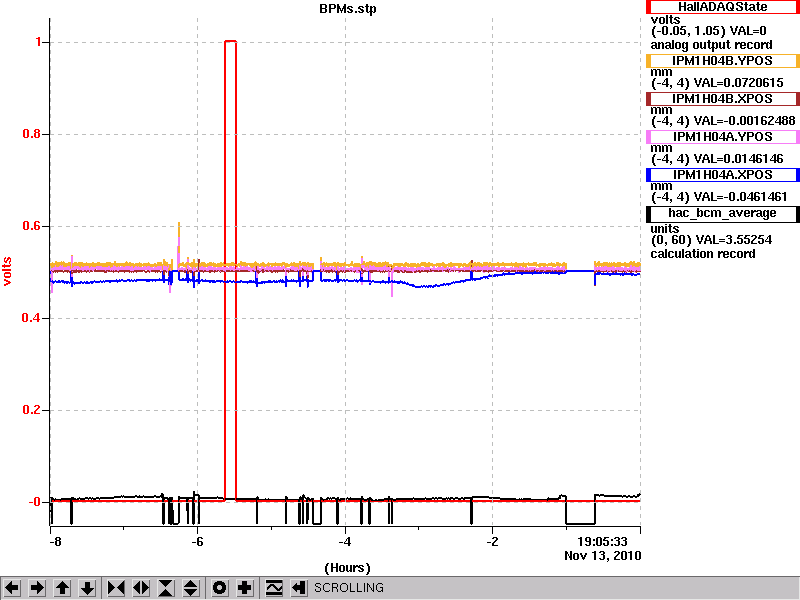Viewport: 800px width, 600px height.
Task: Pan the plot right with the right arrow button
Action: click(37, 588)
